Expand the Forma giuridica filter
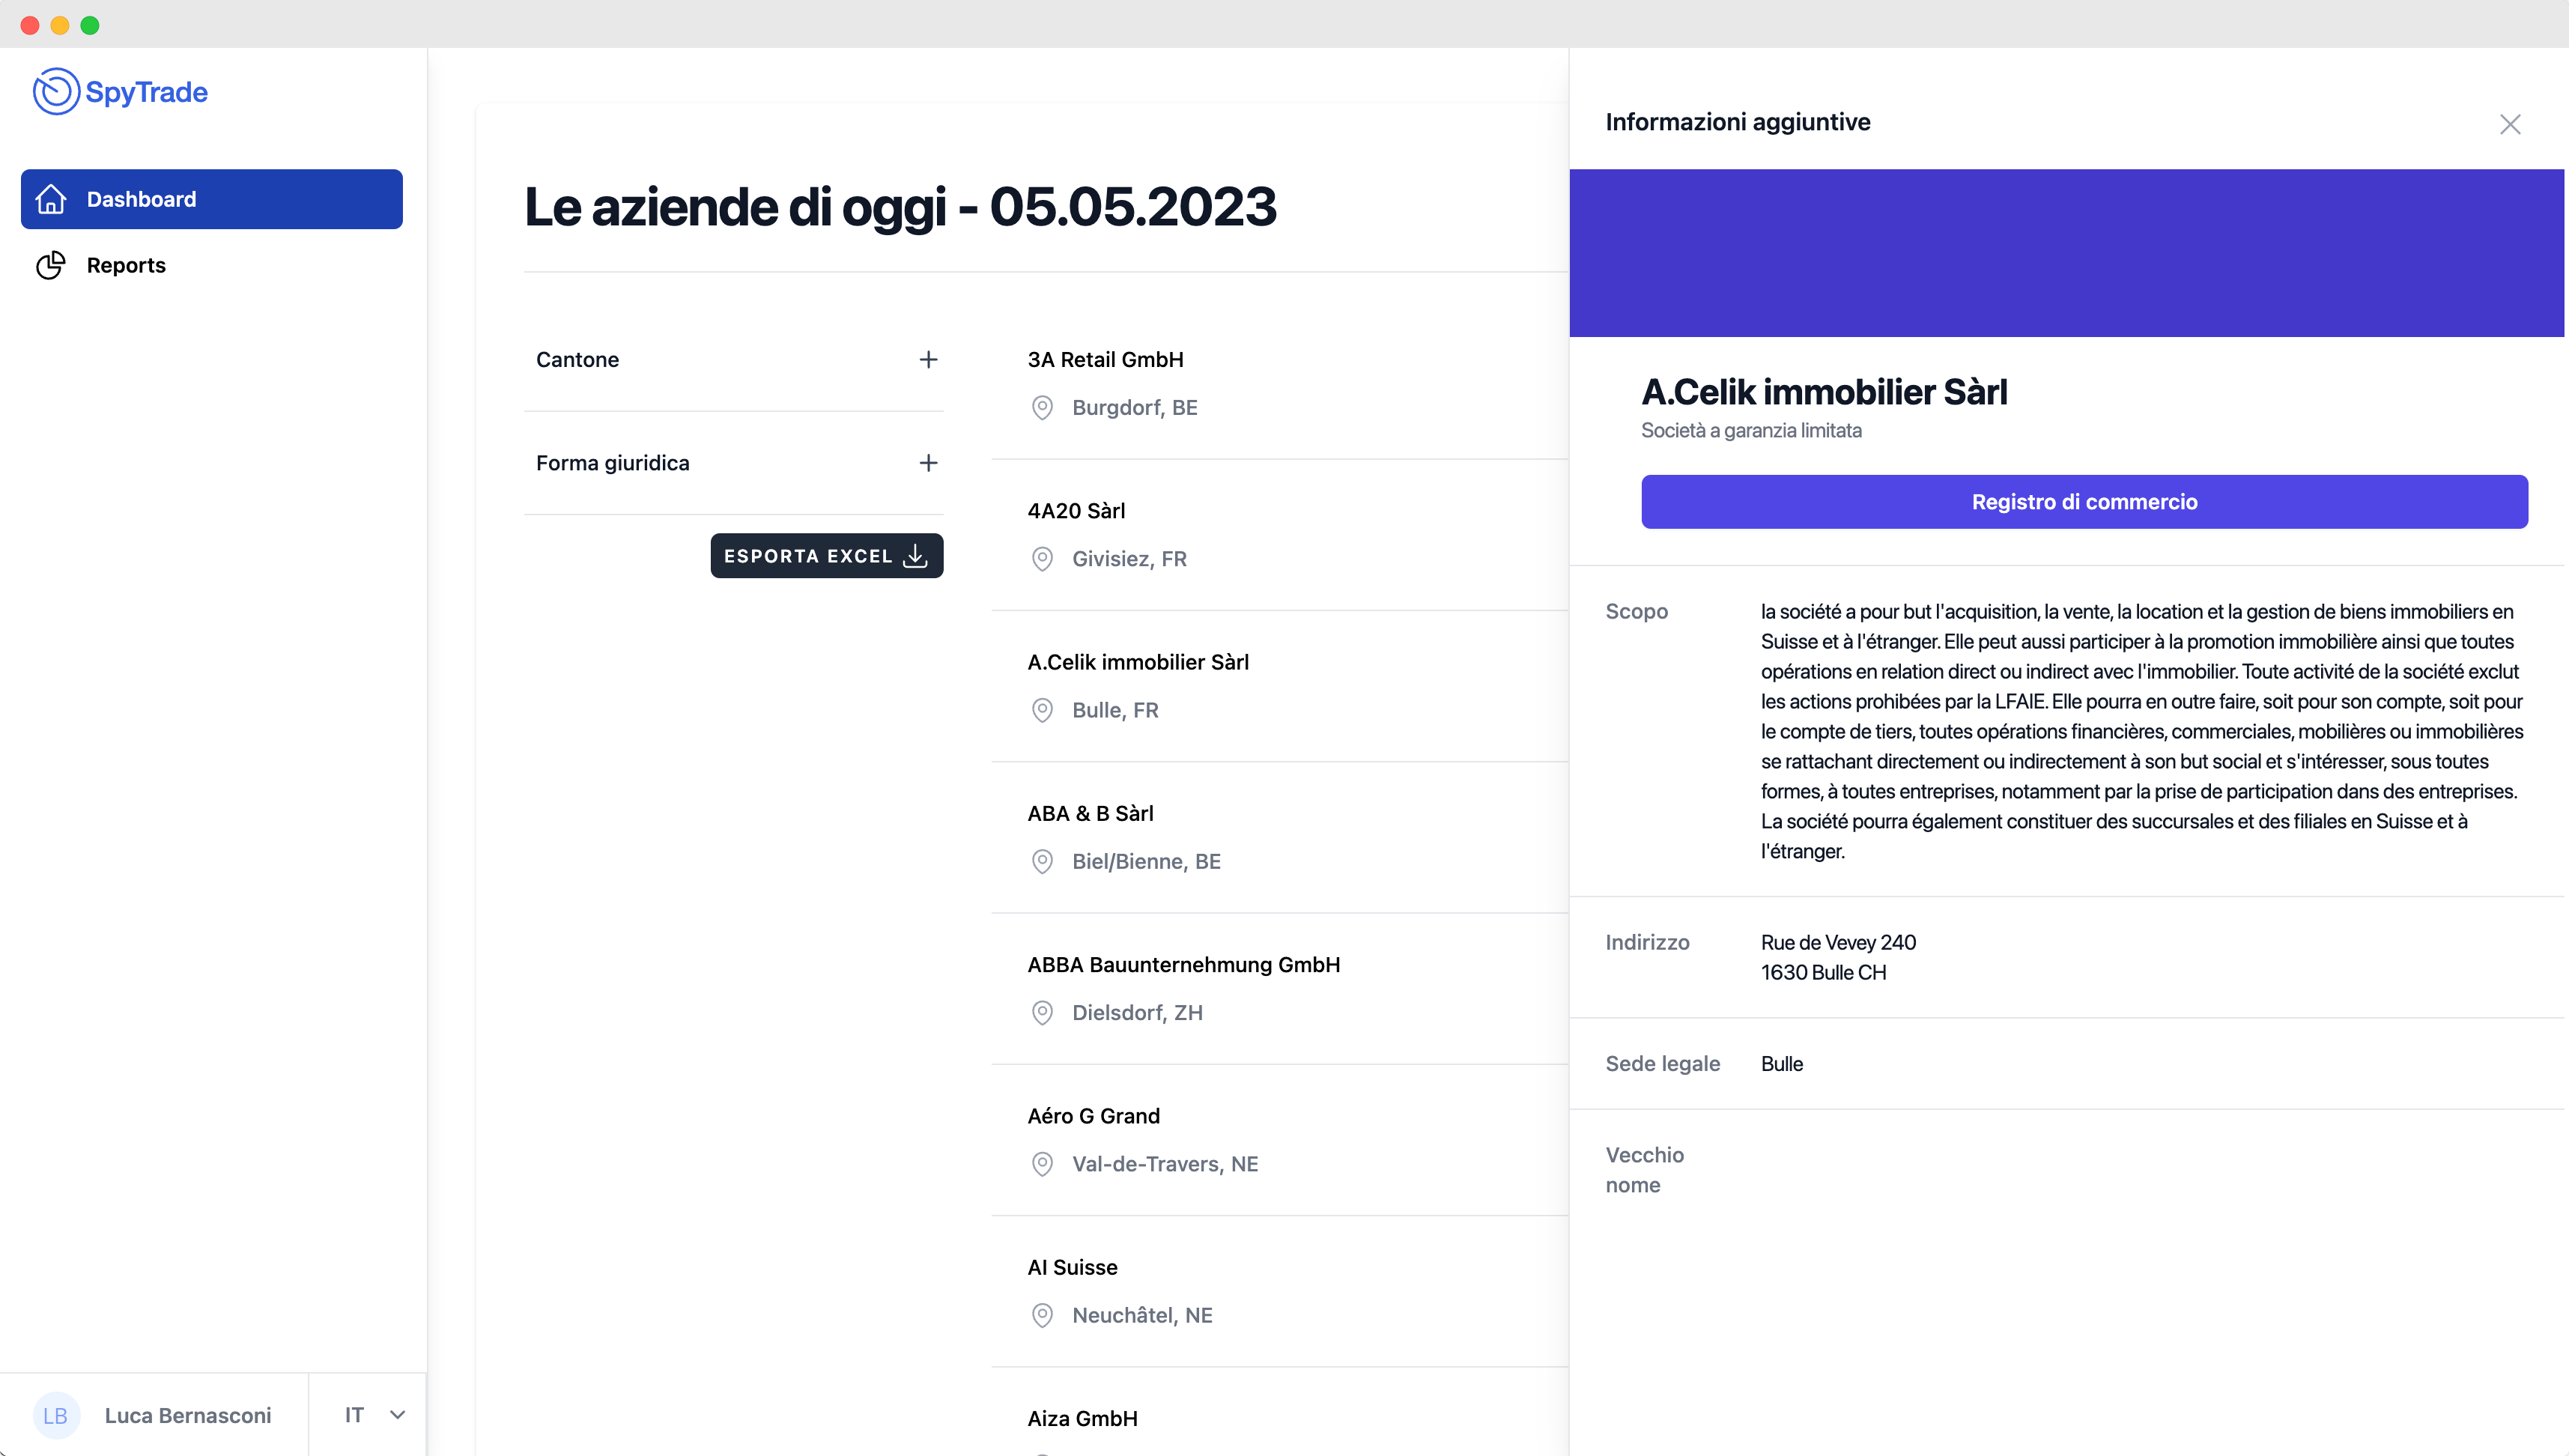 point(928,463)
